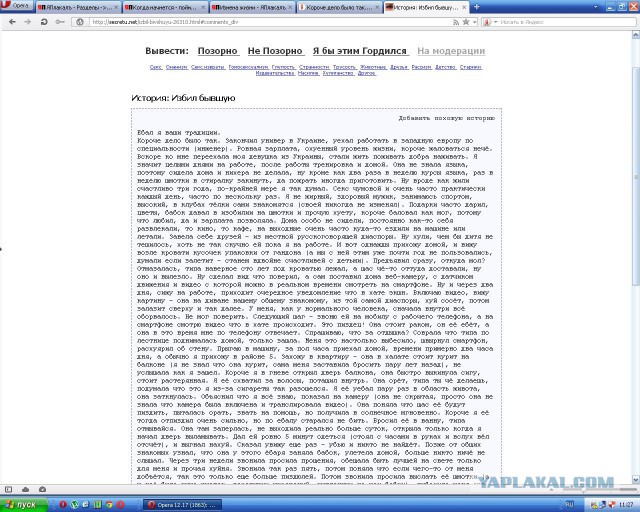Image resolution: width=640 pixels, height=512 pixels.
Task: Close the 'Когда начнется' tab
Action: [x=203, y=7]
